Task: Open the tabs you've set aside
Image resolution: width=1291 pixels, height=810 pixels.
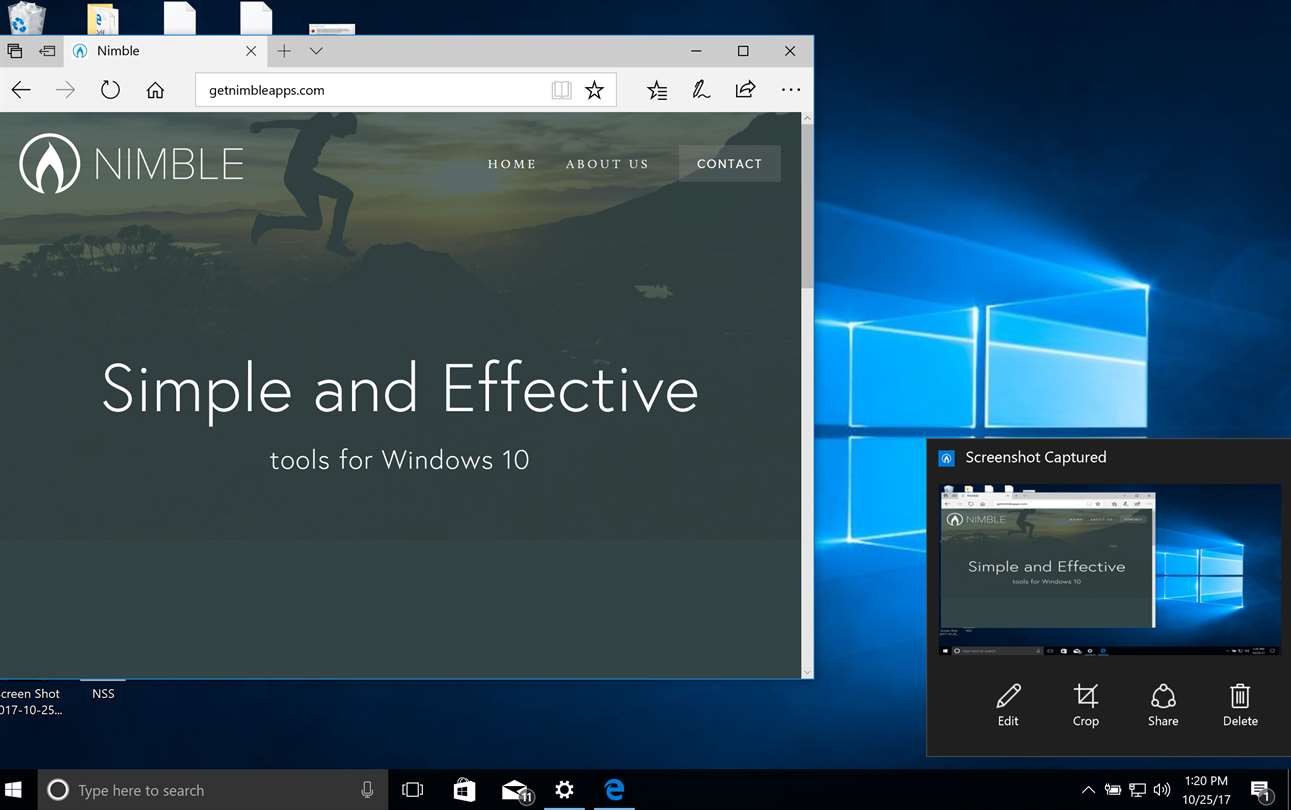Action: pyautogui.click(x=15, y=51)
